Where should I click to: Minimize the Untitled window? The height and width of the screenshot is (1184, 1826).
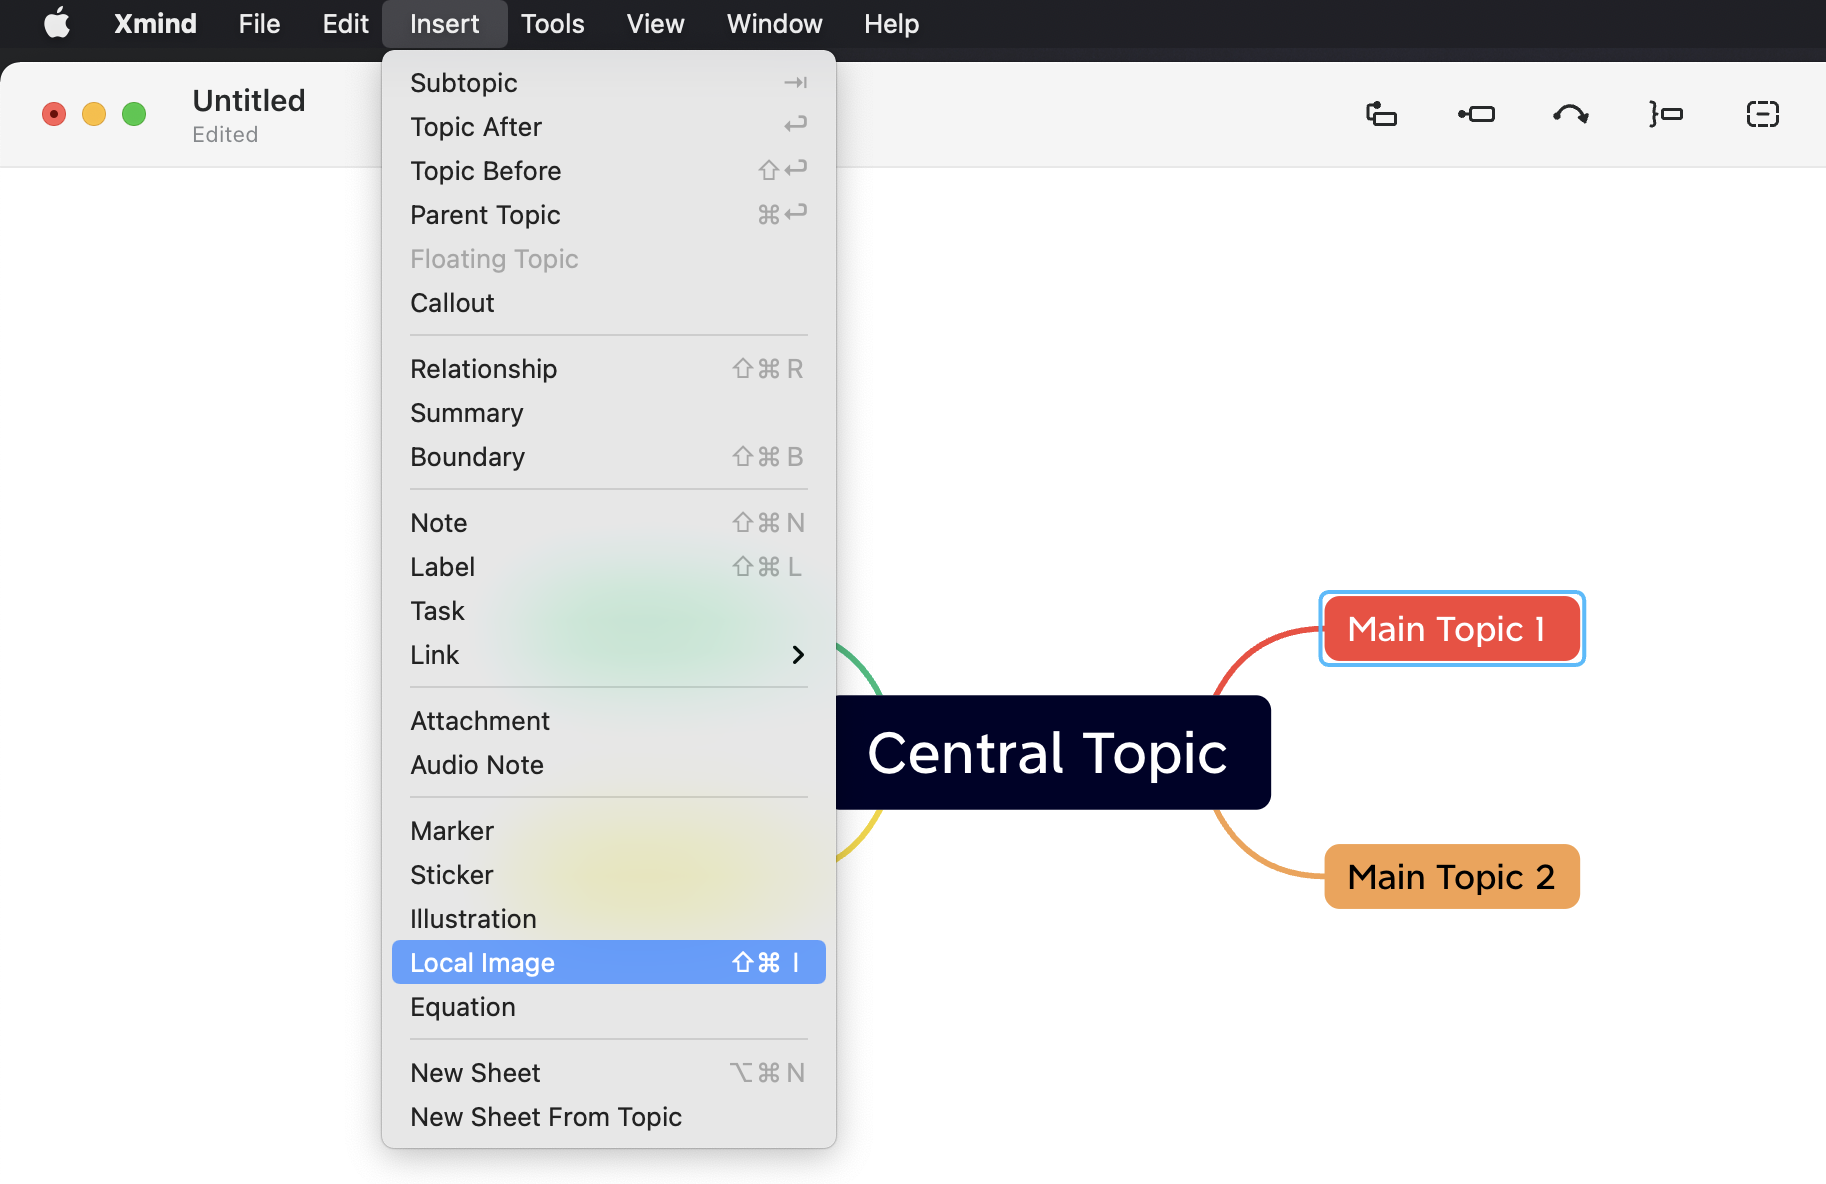pos(94,114)
